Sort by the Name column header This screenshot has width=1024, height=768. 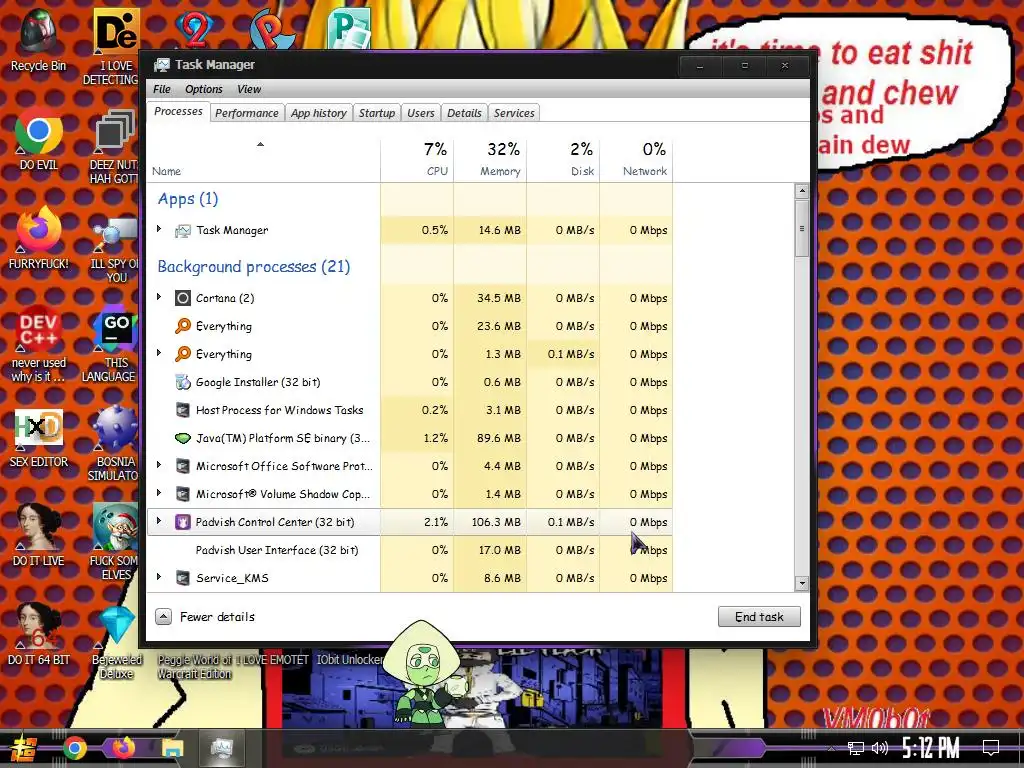[x=264, y=160]
